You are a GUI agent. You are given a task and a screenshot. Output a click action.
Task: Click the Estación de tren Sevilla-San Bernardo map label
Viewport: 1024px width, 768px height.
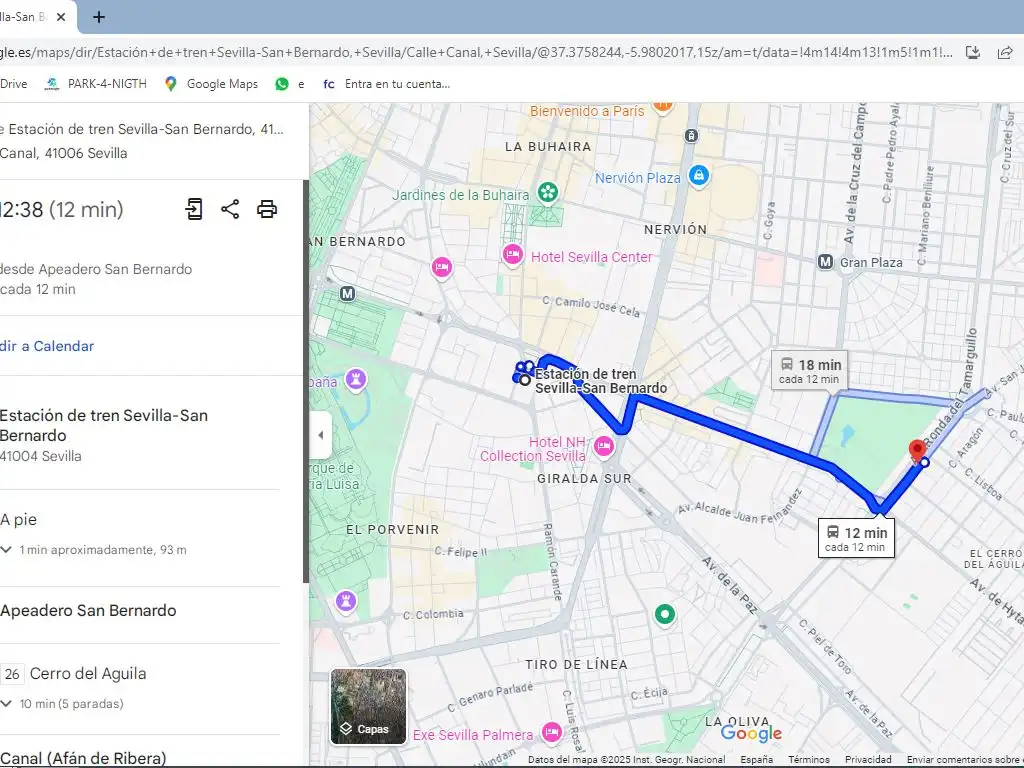[x=601, y=381]
